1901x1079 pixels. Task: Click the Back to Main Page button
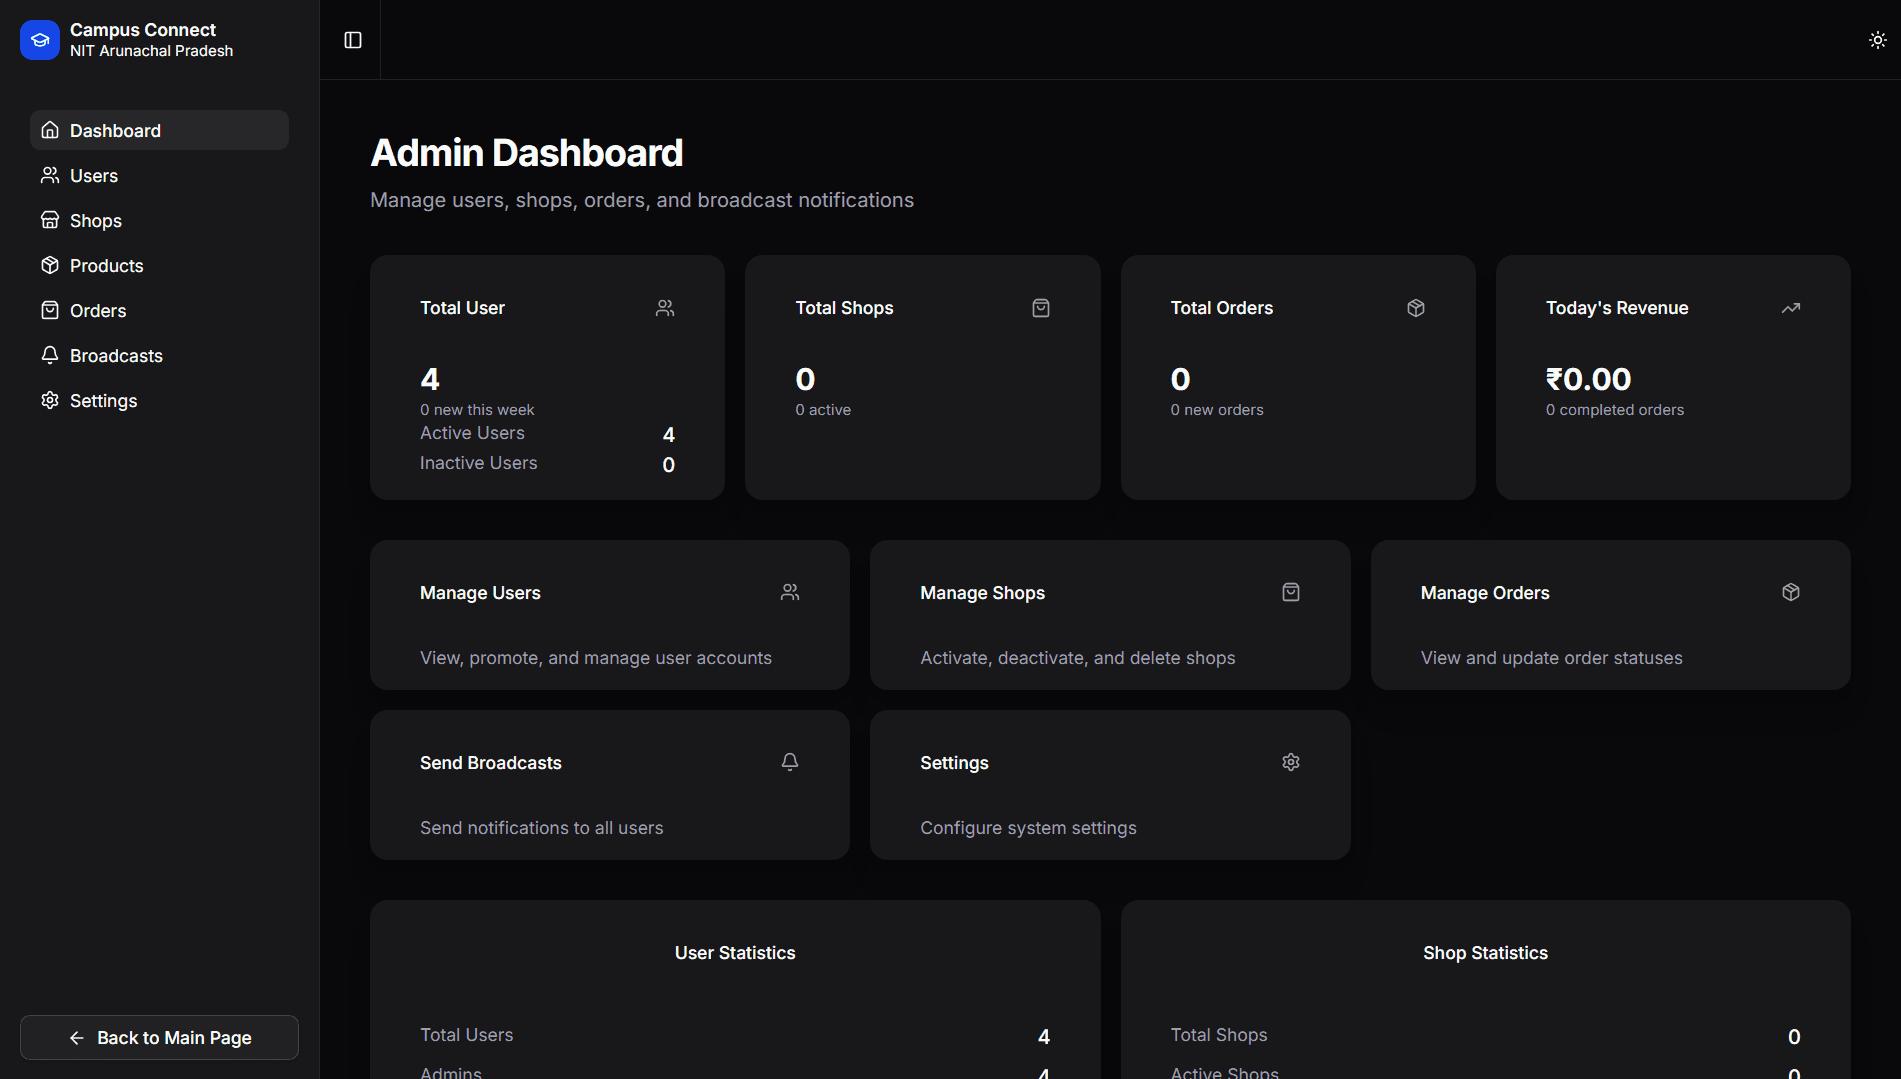click(x=159, y=1038)
